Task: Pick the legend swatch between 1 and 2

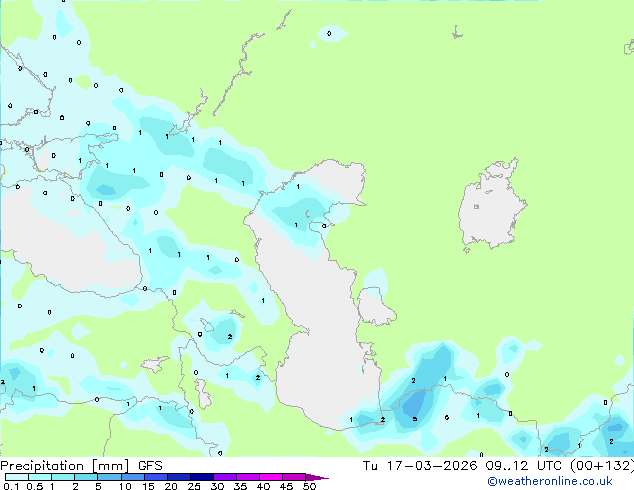Action: (63, 477)
